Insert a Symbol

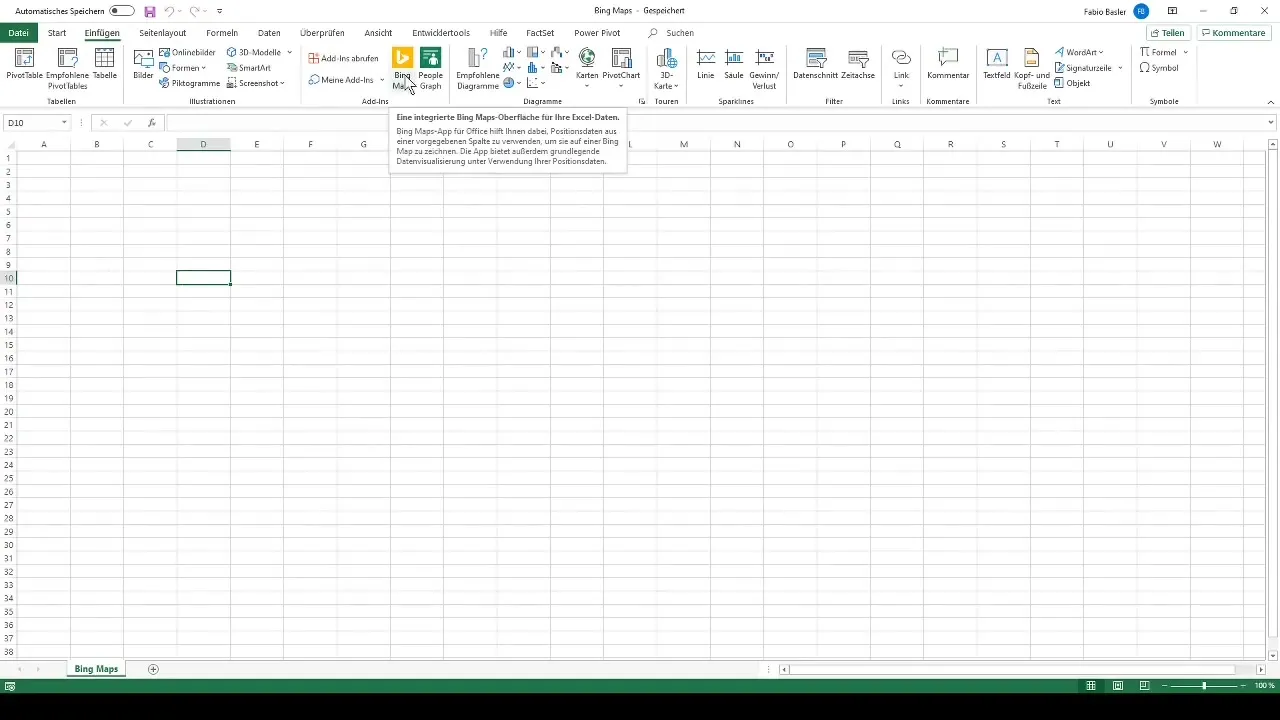(1159, 68)
